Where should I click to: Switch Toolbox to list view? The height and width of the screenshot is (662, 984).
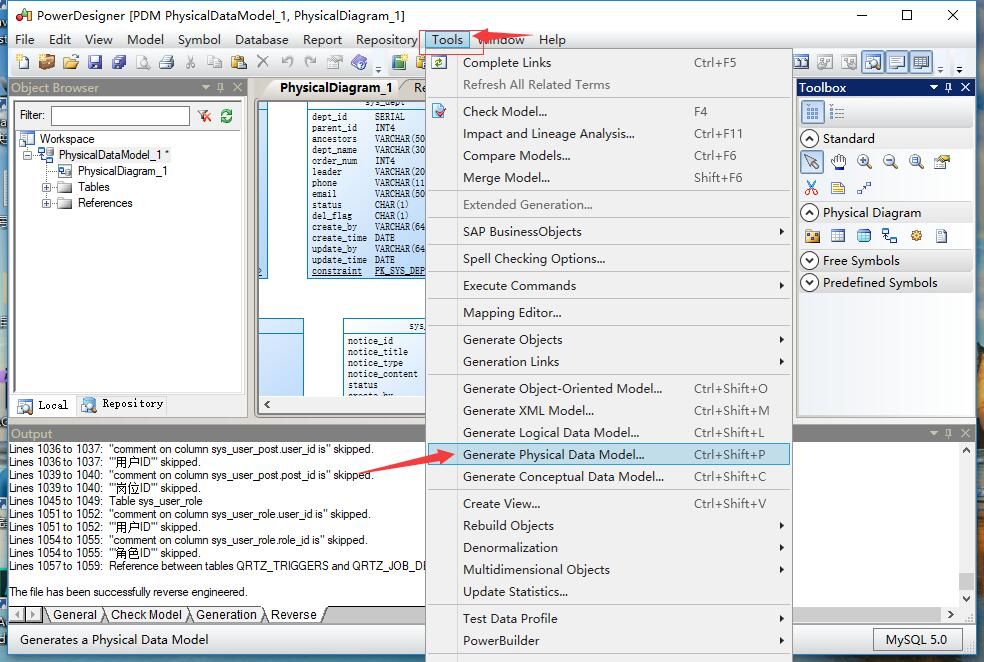pos(837,113)
